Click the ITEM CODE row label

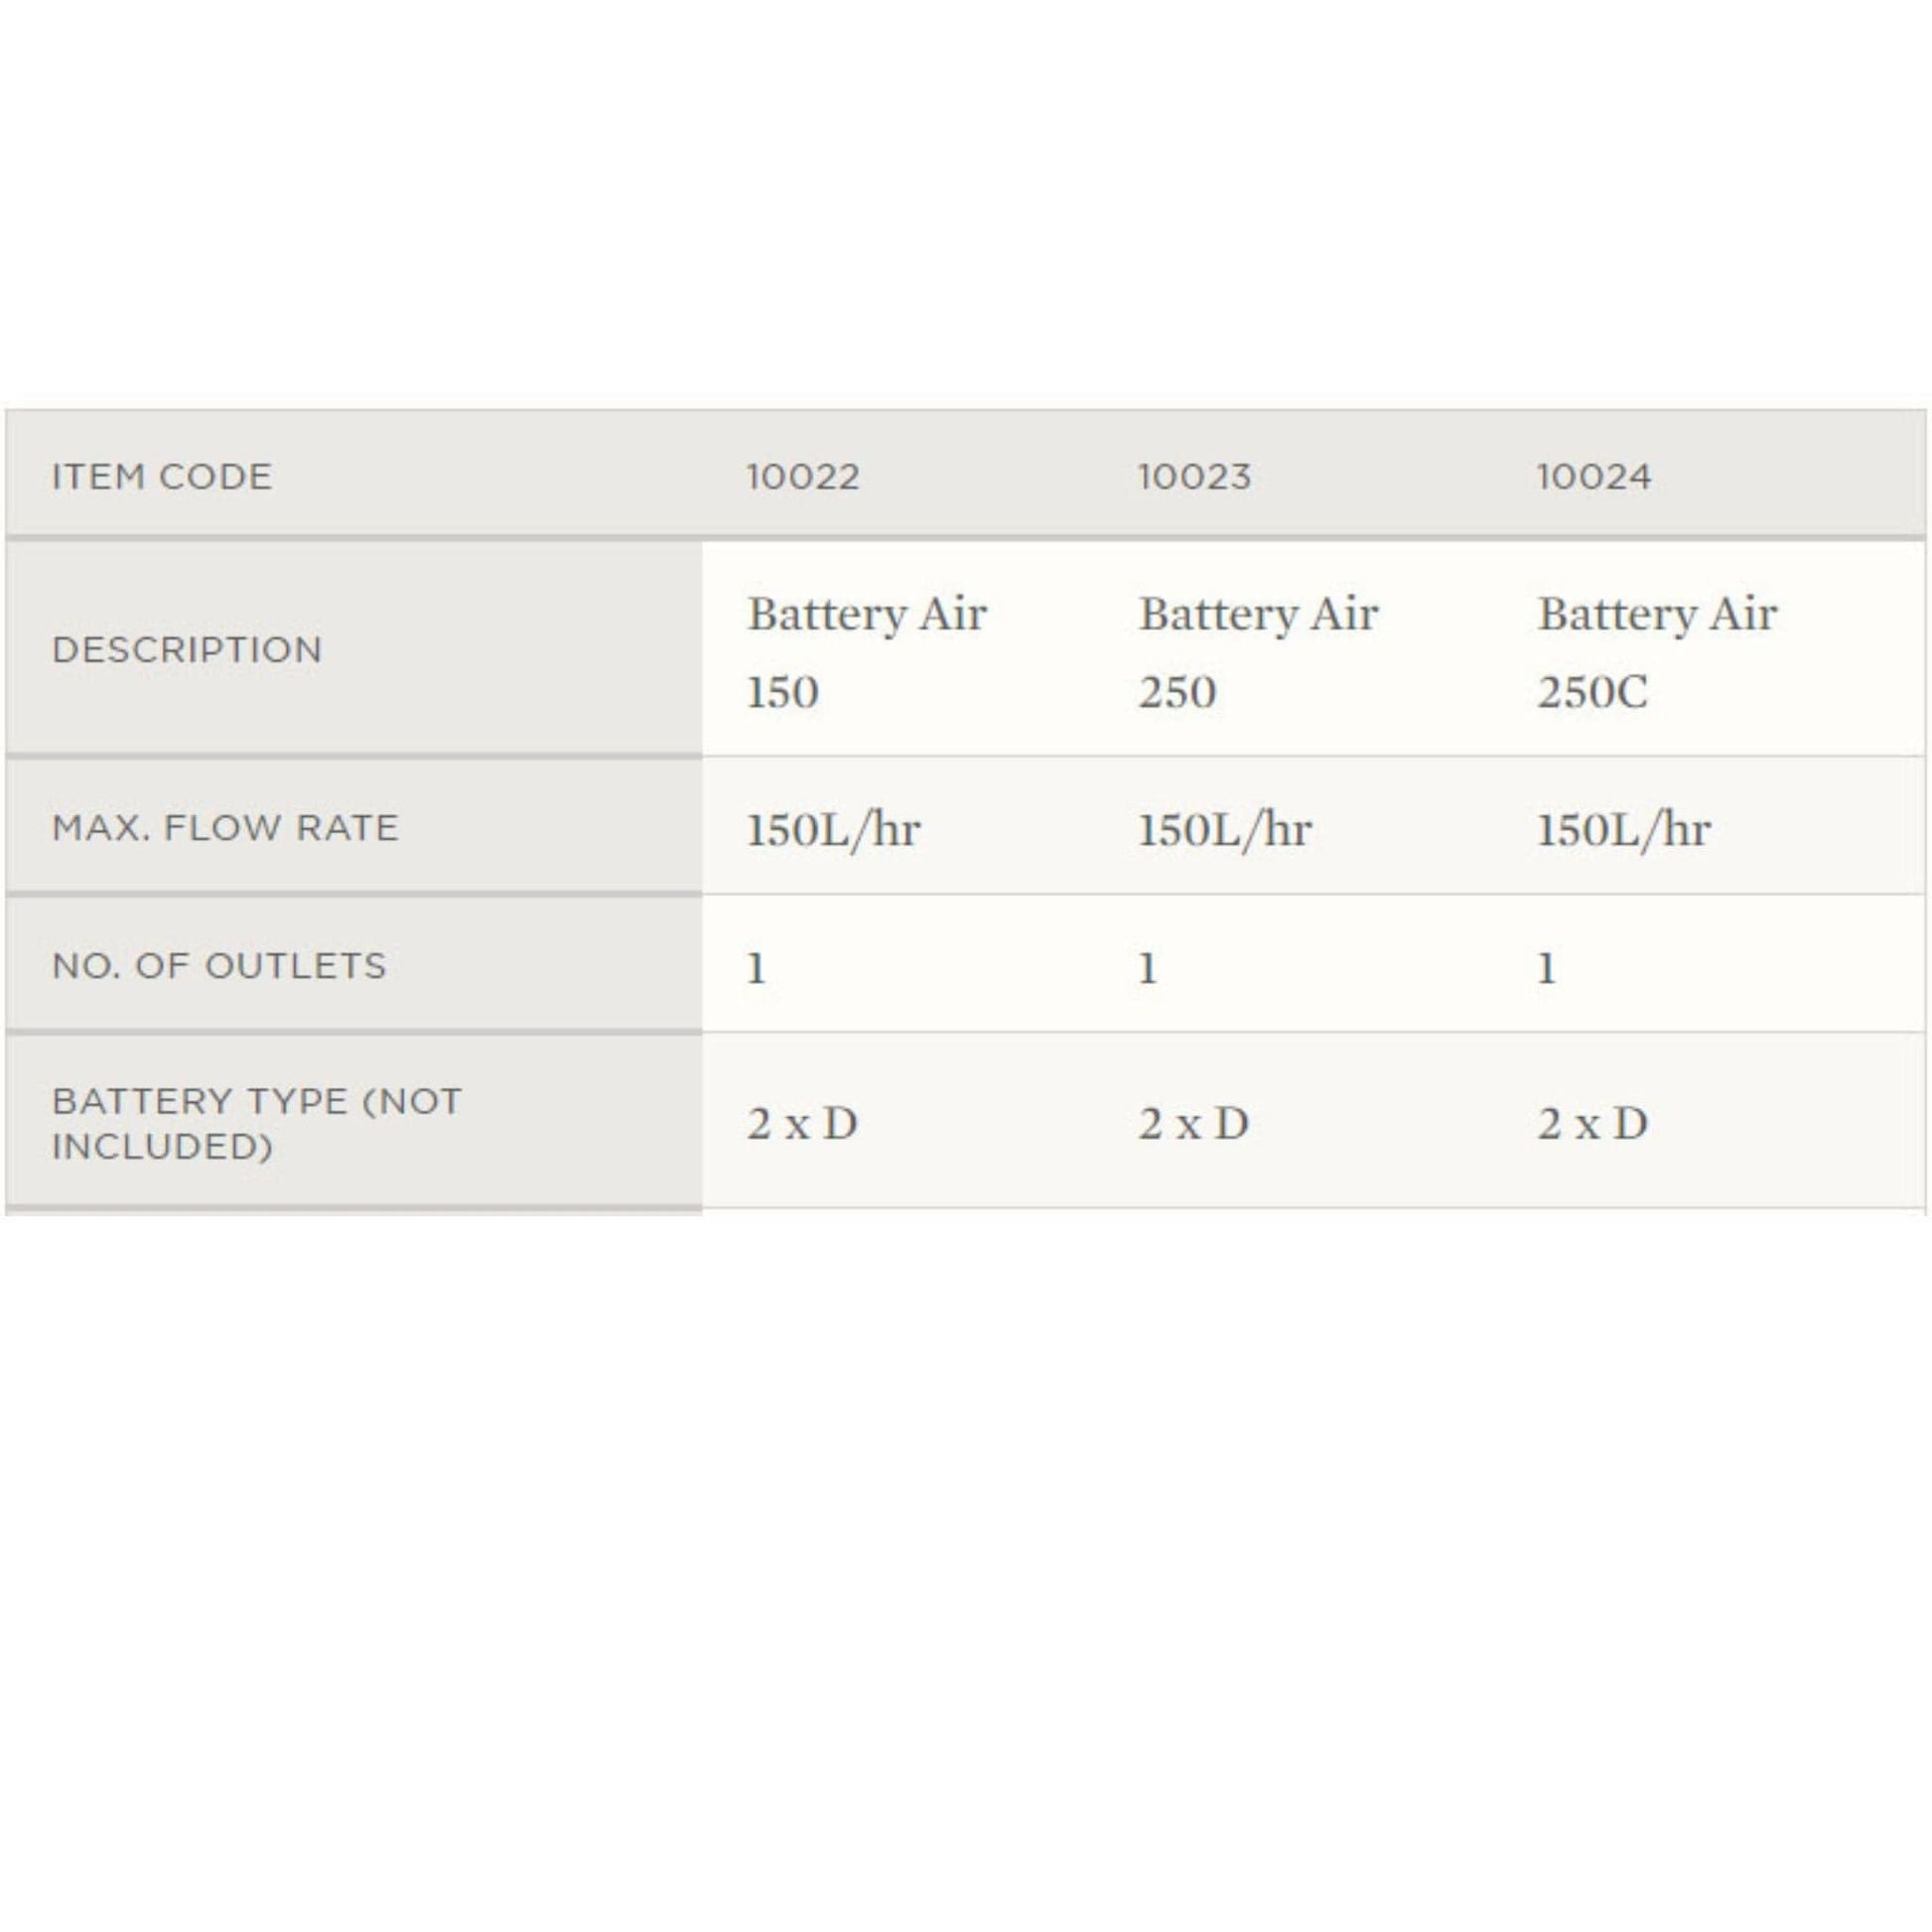point(161,477)
